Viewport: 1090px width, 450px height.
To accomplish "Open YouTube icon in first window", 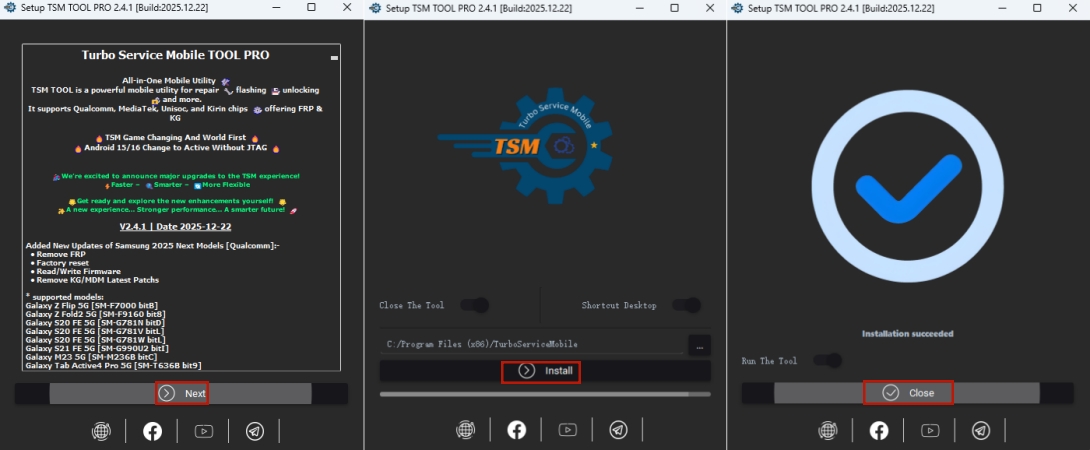I will point(204,431).
